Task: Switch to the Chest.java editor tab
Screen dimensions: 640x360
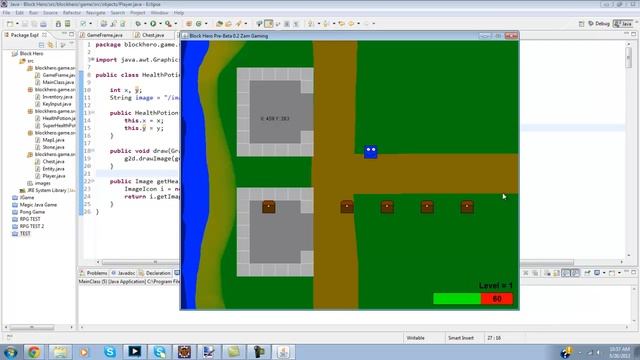Action: point(153,35)
